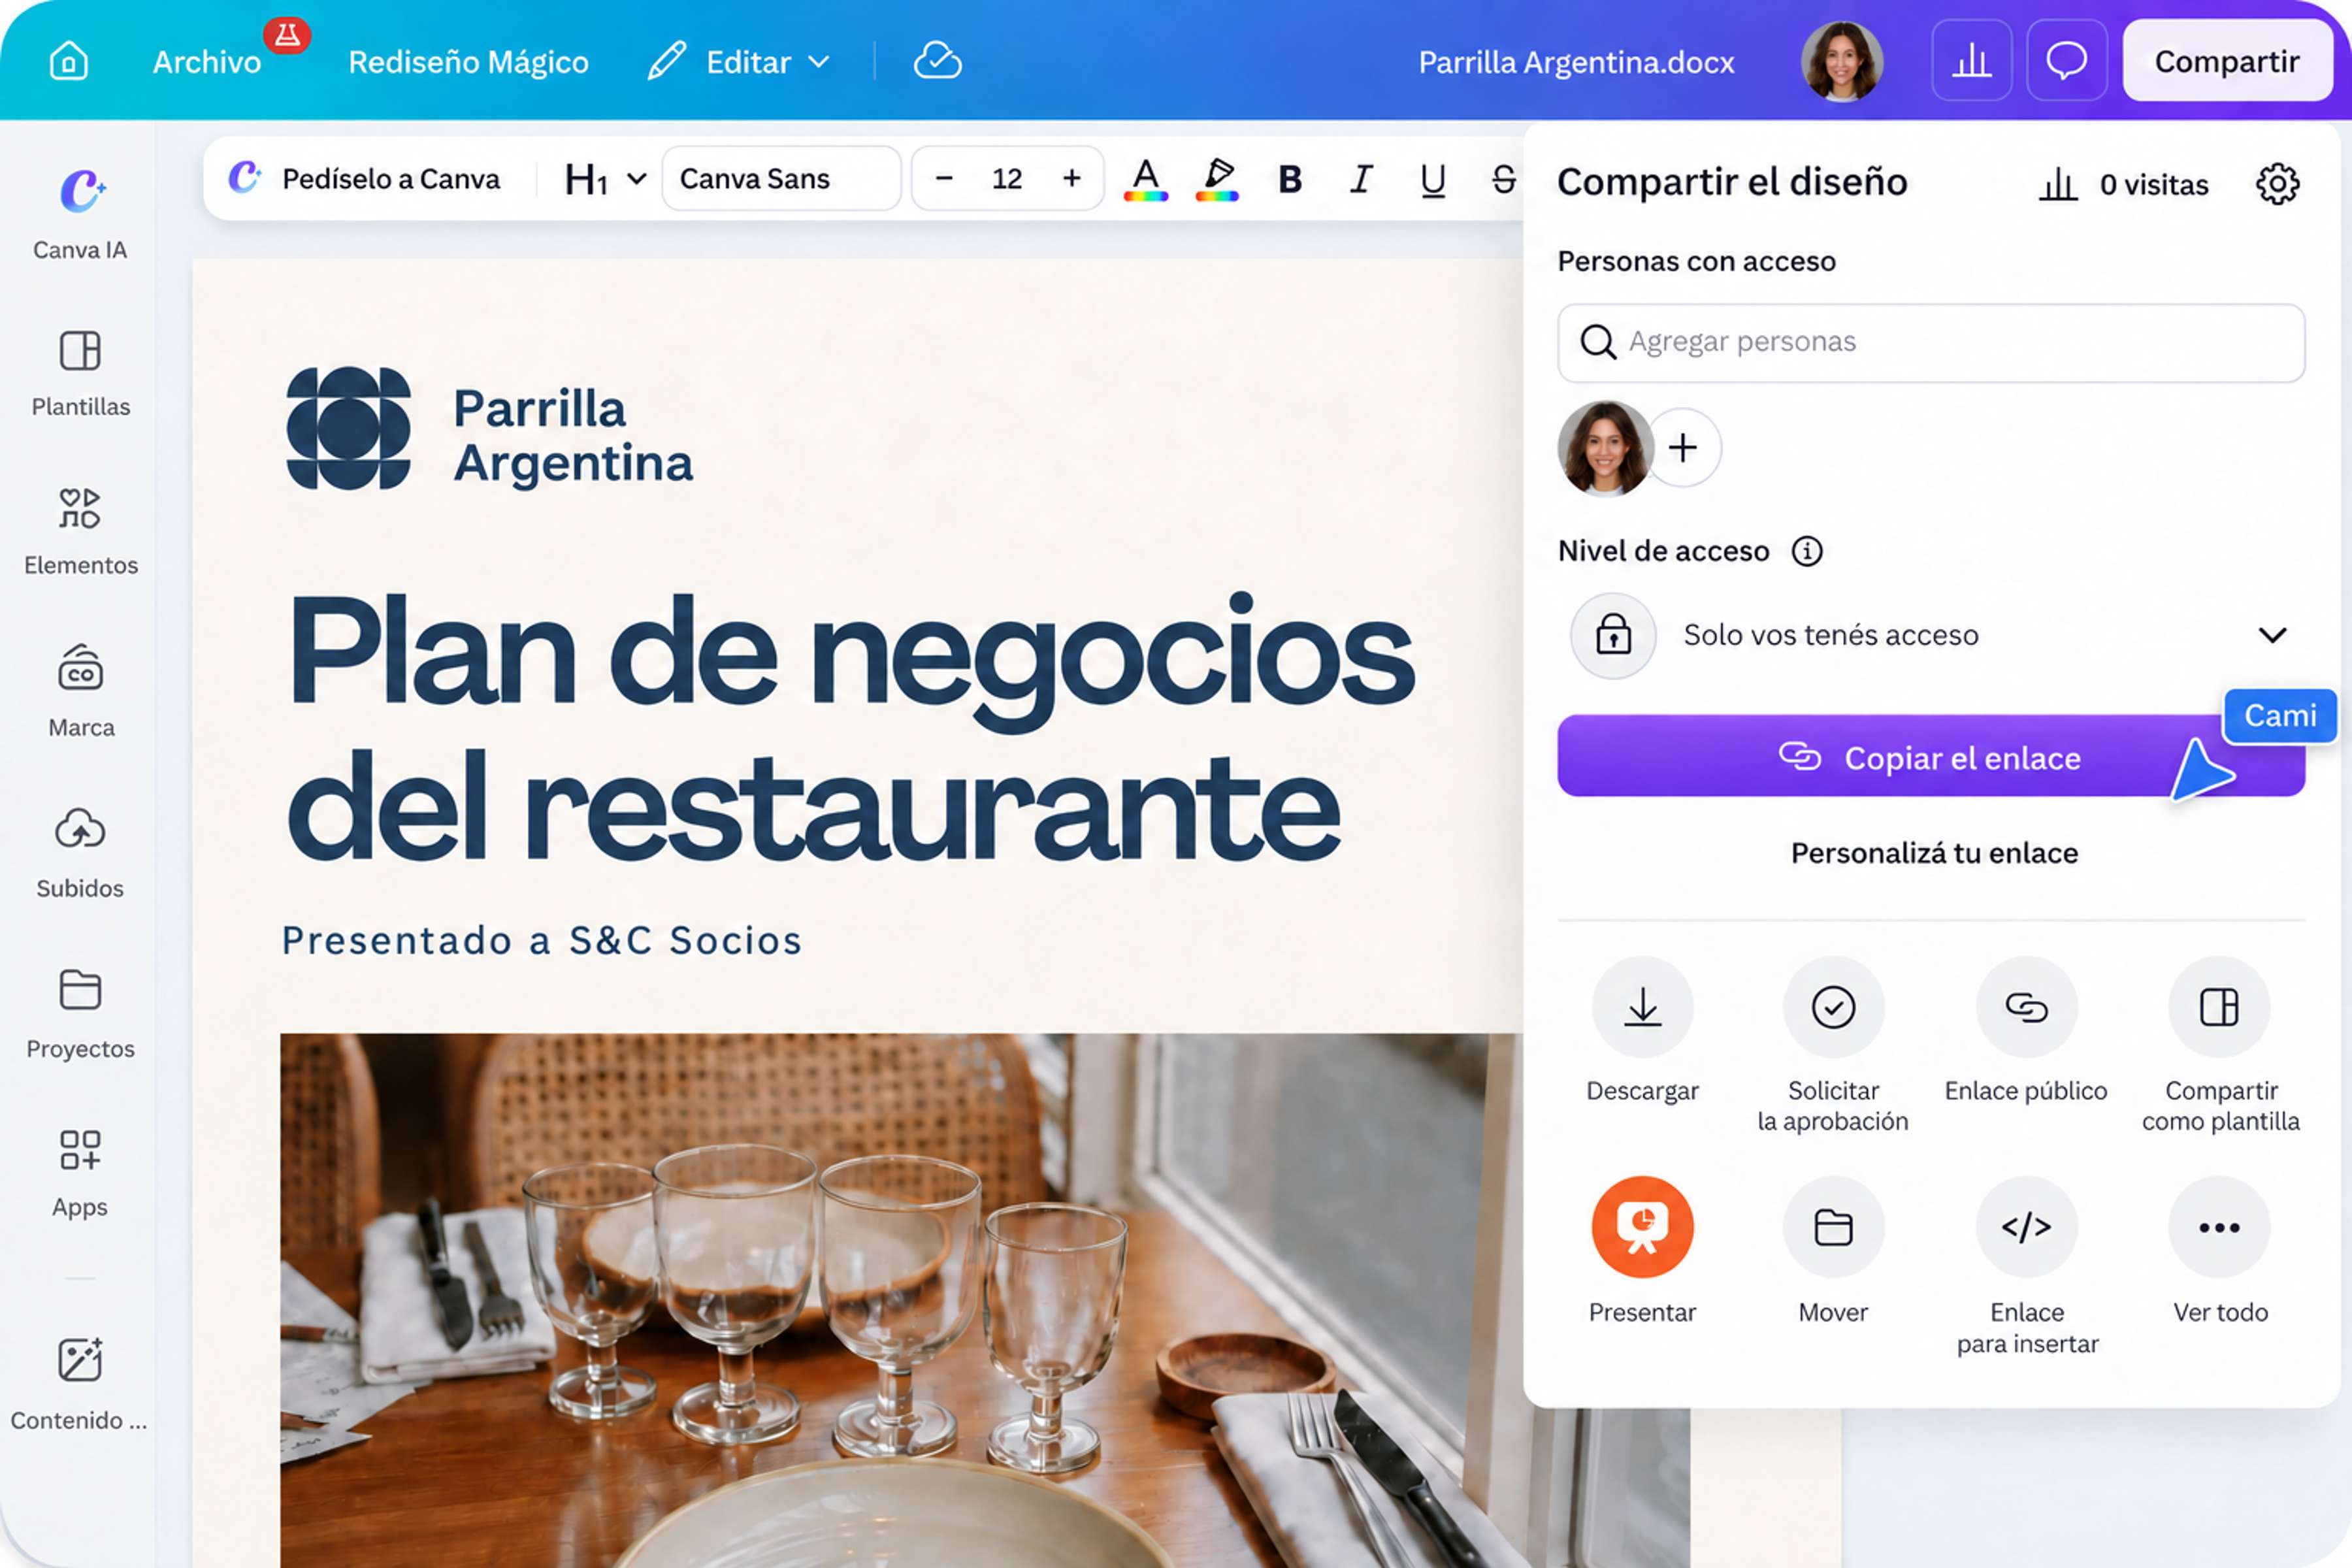The width and height of the screenshot is (2352, 1568).
Task: Select the Presentado a S&C Socios subtitle
Action: (x=542, y=940)
